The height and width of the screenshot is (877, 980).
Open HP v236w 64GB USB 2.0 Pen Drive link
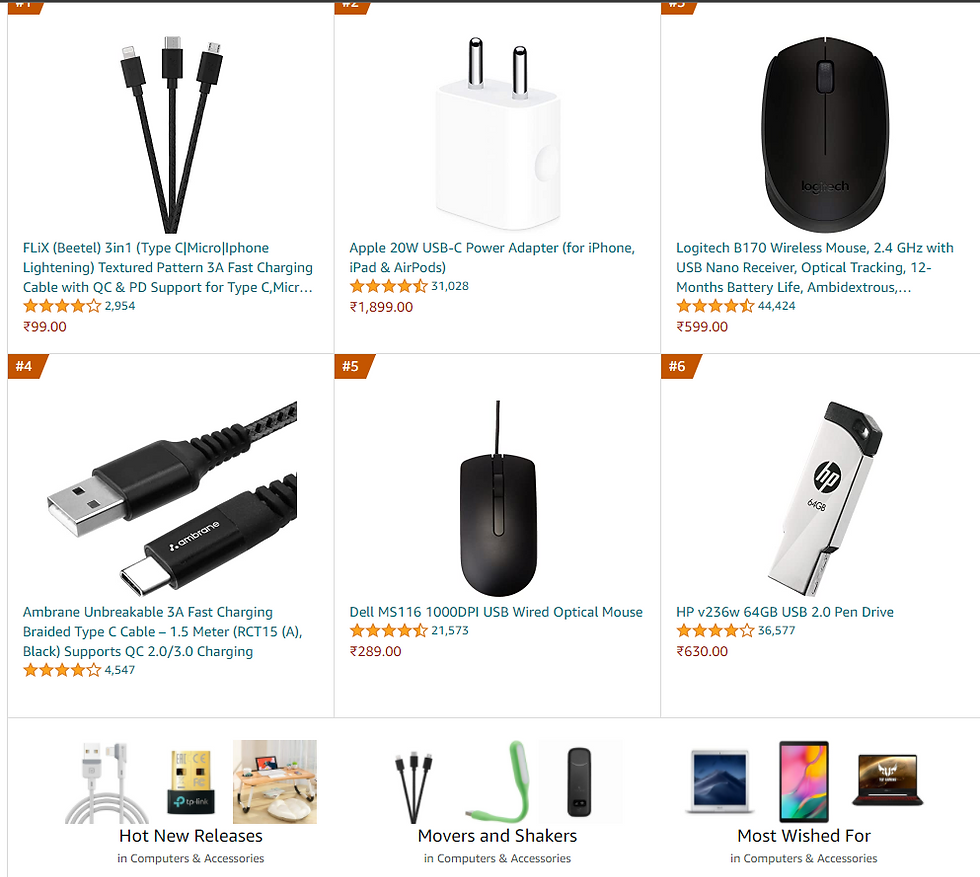click(x=784, y=612)
